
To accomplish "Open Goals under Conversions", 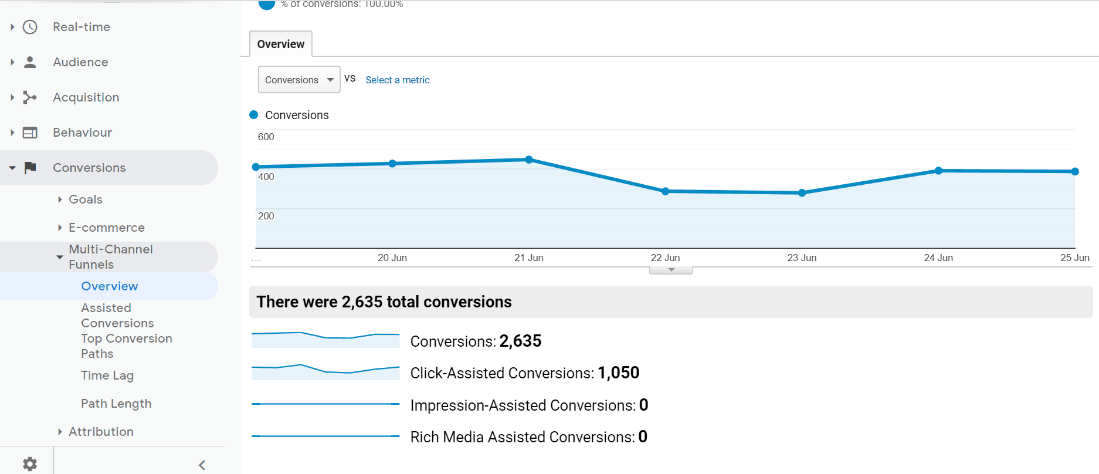I will coord(86,200).
